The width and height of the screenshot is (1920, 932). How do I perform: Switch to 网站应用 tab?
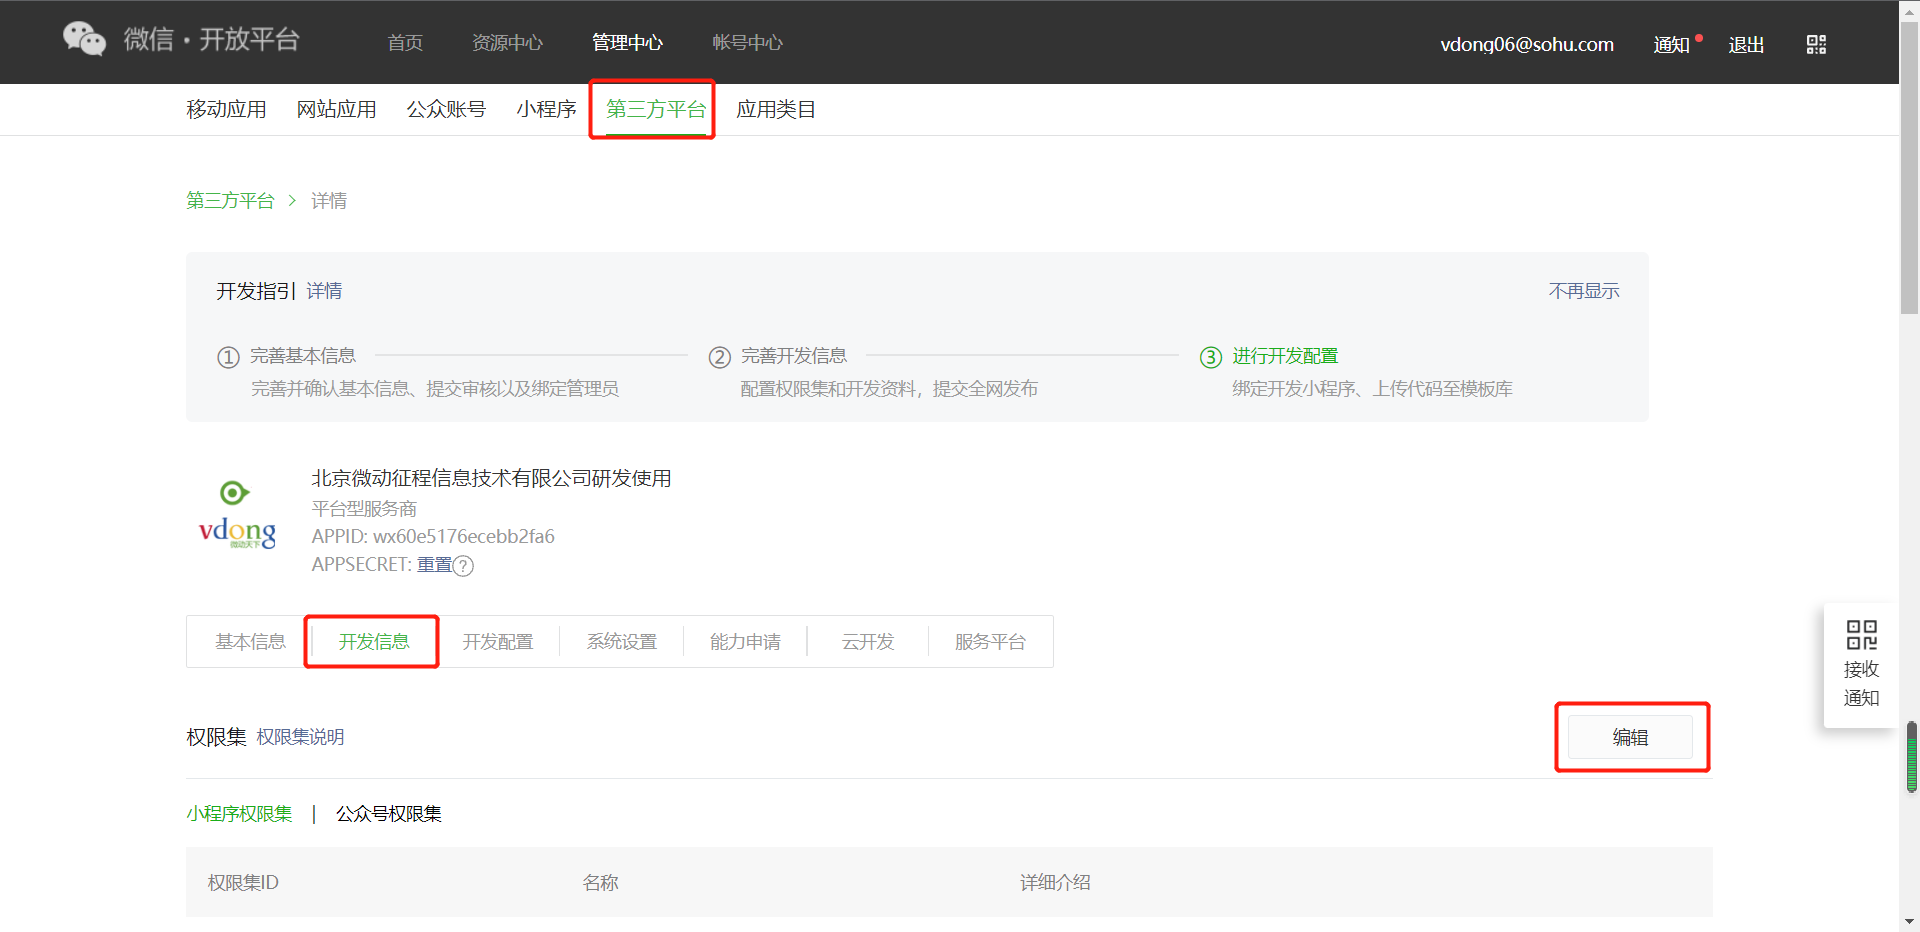[x=336, y=109]
